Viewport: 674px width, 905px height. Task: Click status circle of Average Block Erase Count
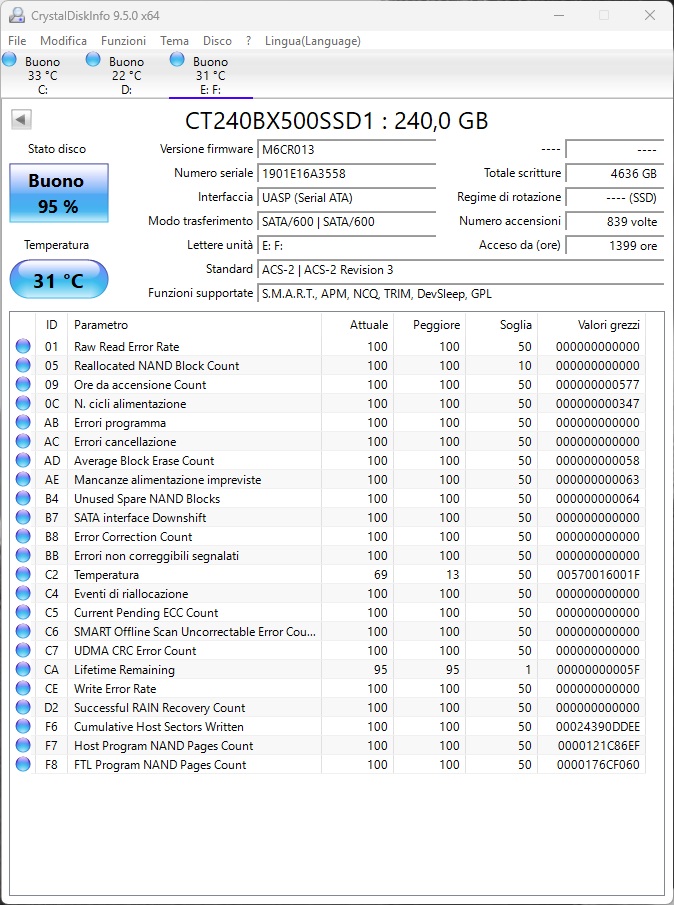point(23,461)
